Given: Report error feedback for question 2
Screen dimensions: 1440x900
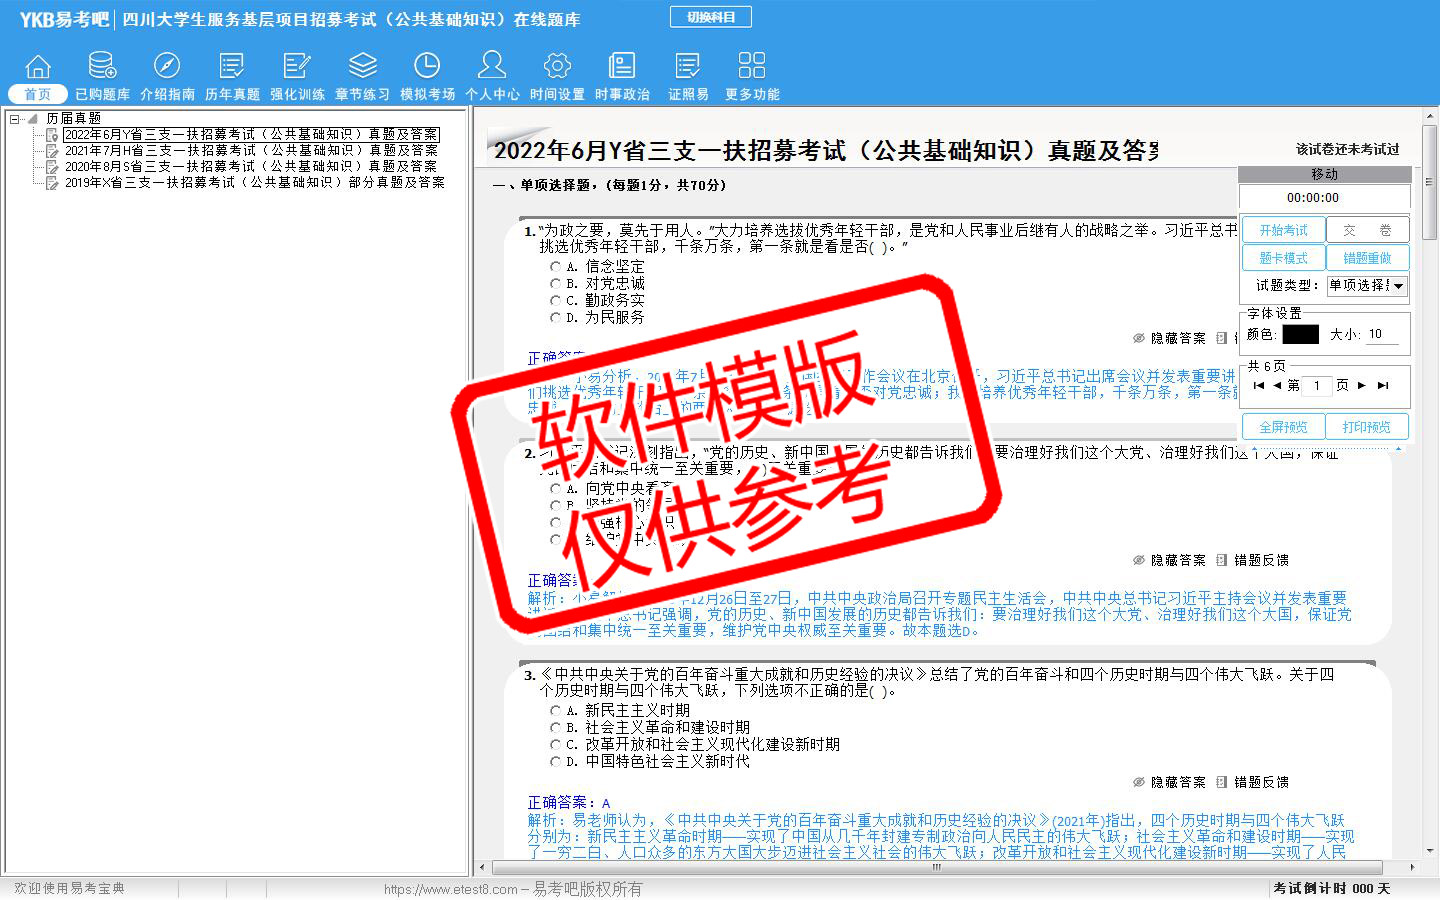Looking at the screenshot, I should 1252,560.
